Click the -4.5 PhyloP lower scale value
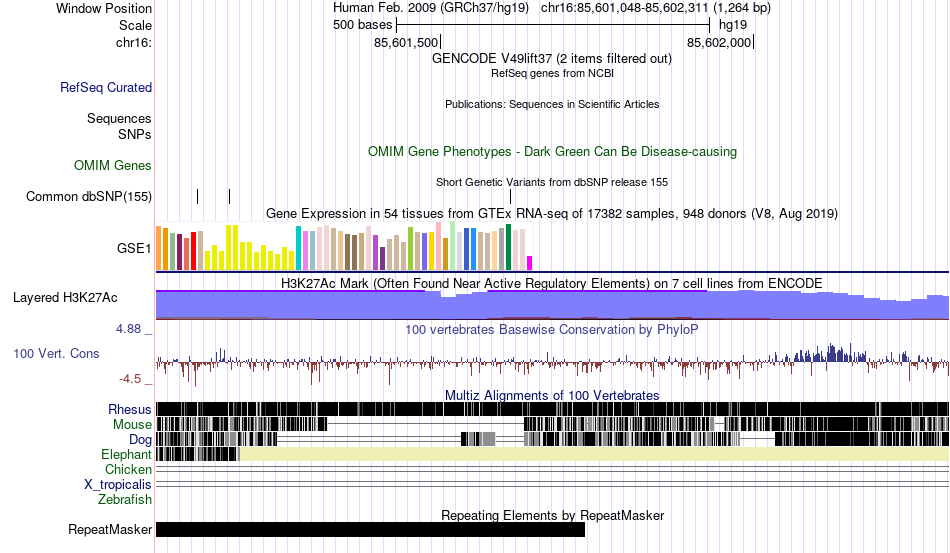The image size is (950, 553). [130, 379]
